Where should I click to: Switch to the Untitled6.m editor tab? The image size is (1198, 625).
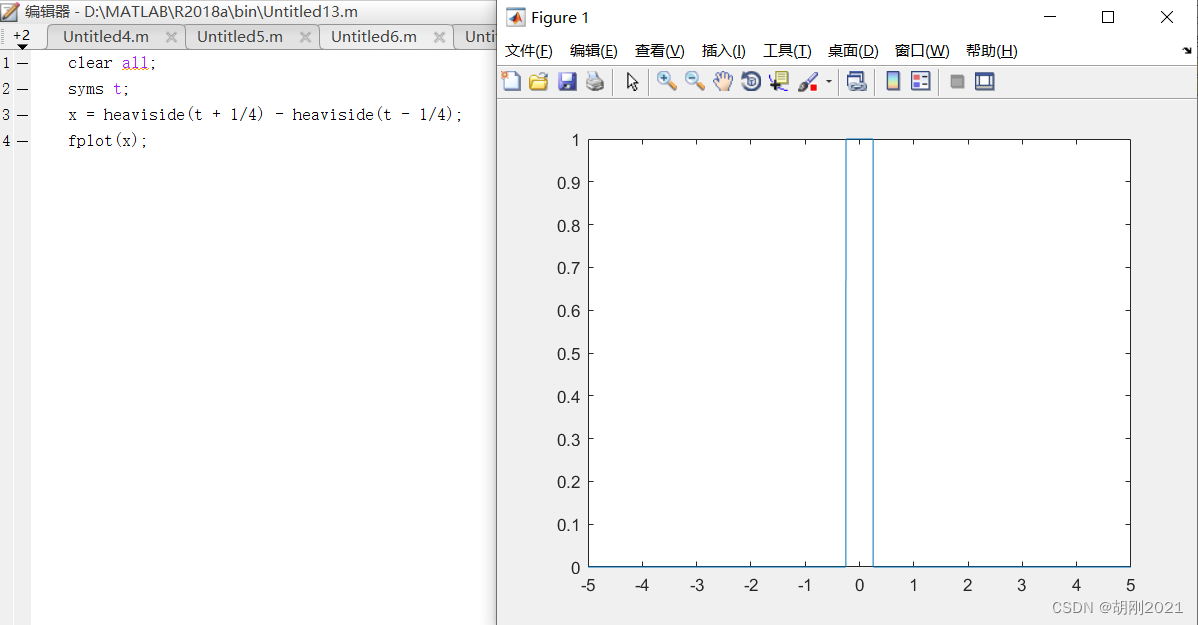point(374,37)
